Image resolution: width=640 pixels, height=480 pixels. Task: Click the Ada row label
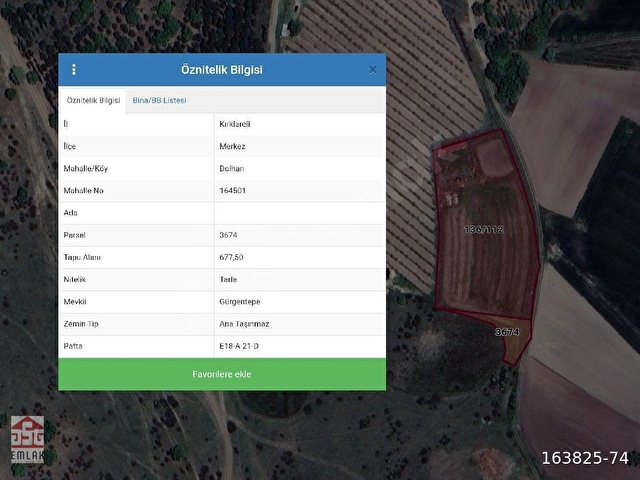pos(70,213)
